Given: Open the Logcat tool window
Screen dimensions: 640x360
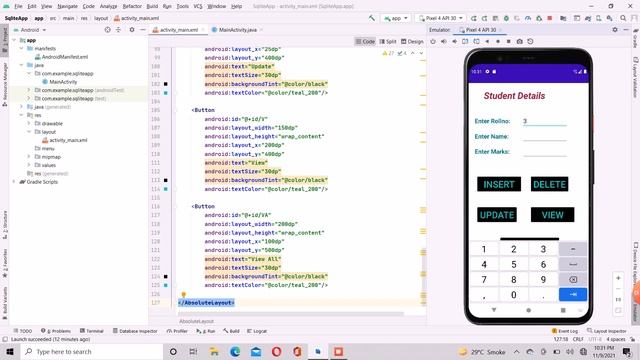Looking at the screenshot, I should [x=257, y=331].
